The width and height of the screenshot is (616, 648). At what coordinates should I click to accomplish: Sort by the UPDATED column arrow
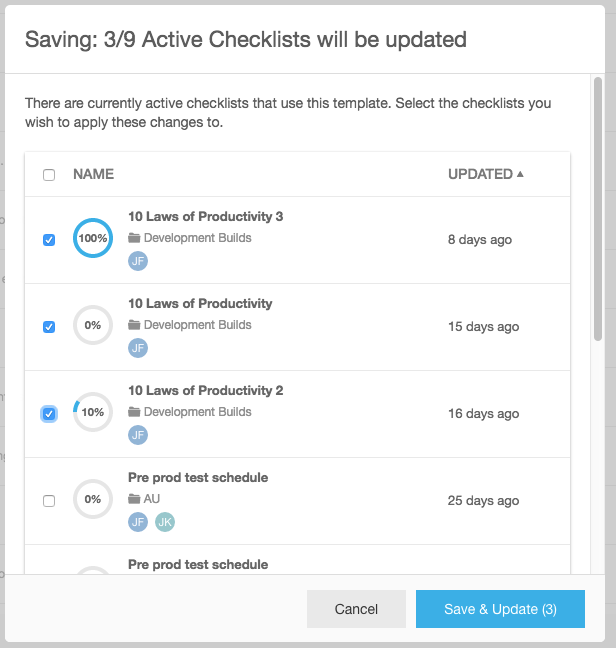tap(520, 174)
